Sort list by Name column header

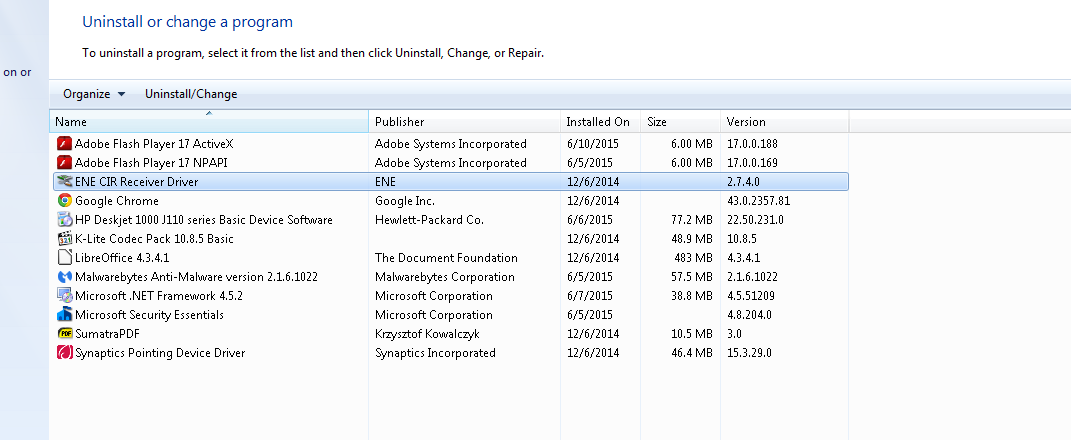[209, 122]
